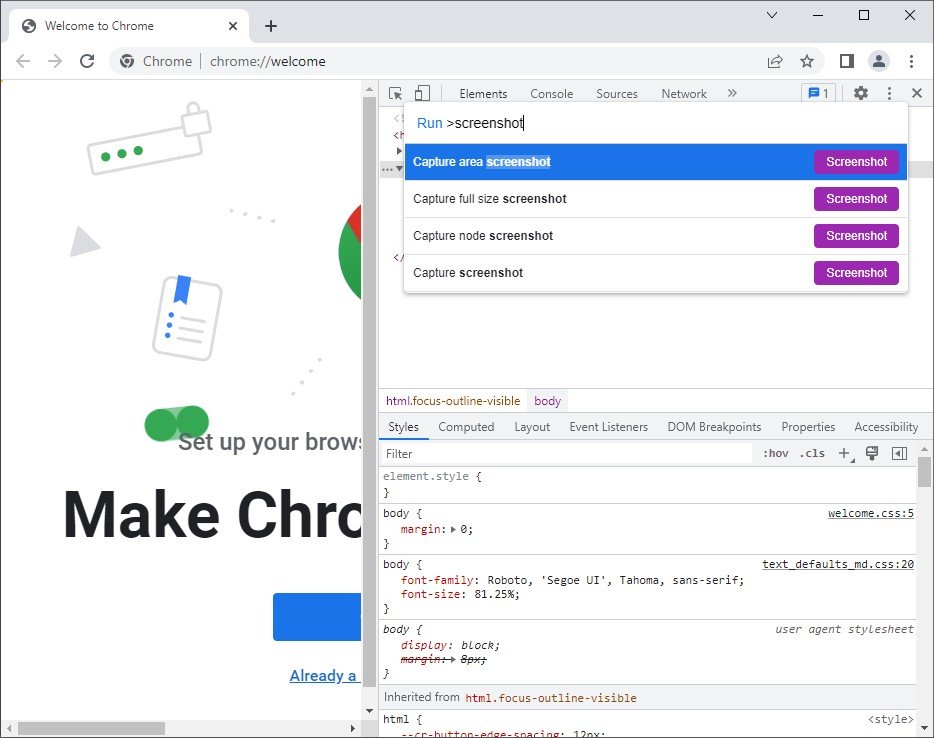Choose Capture full size screenshot
Screen dimensions: 934x738
tap(656, 199)
